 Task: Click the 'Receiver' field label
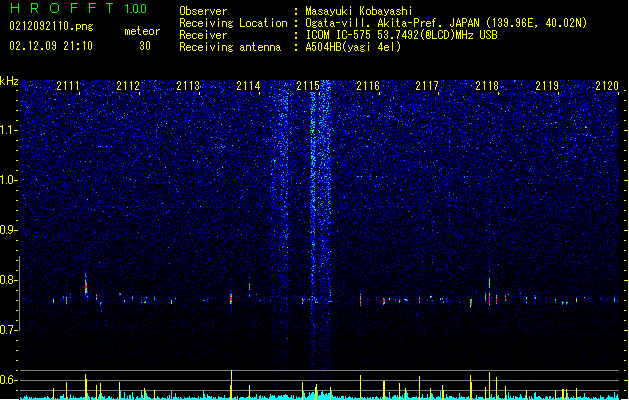pos(203,35)
